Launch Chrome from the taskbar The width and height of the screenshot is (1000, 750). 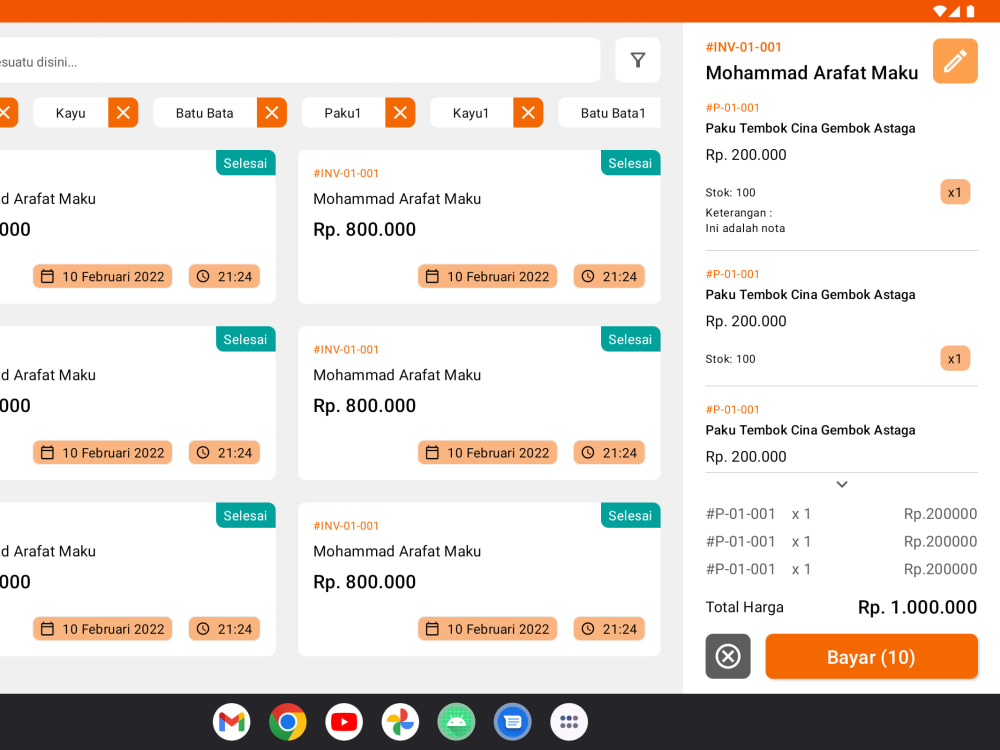click(x=287, y=721)
